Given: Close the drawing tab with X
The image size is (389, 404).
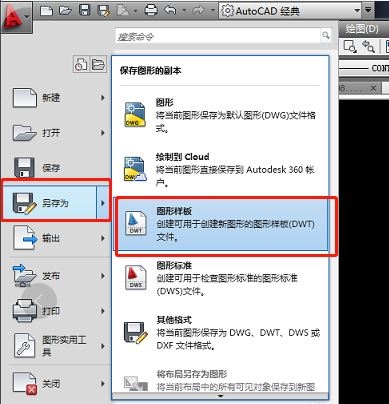Looking at the screenshot, I should (373, 88).
